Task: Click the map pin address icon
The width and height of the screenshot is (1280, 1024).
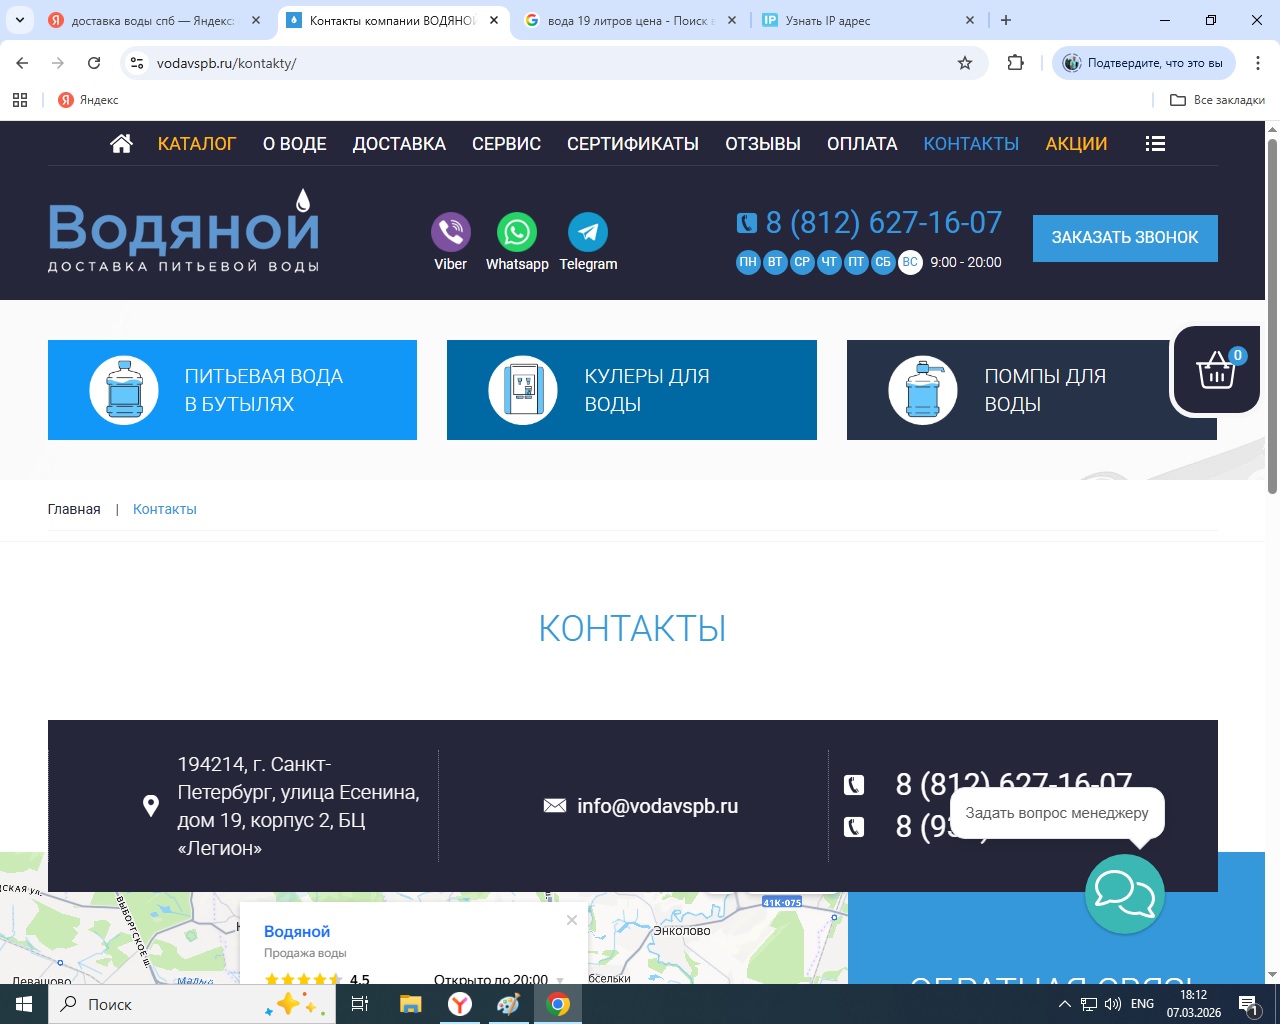Action: (151, 806)
